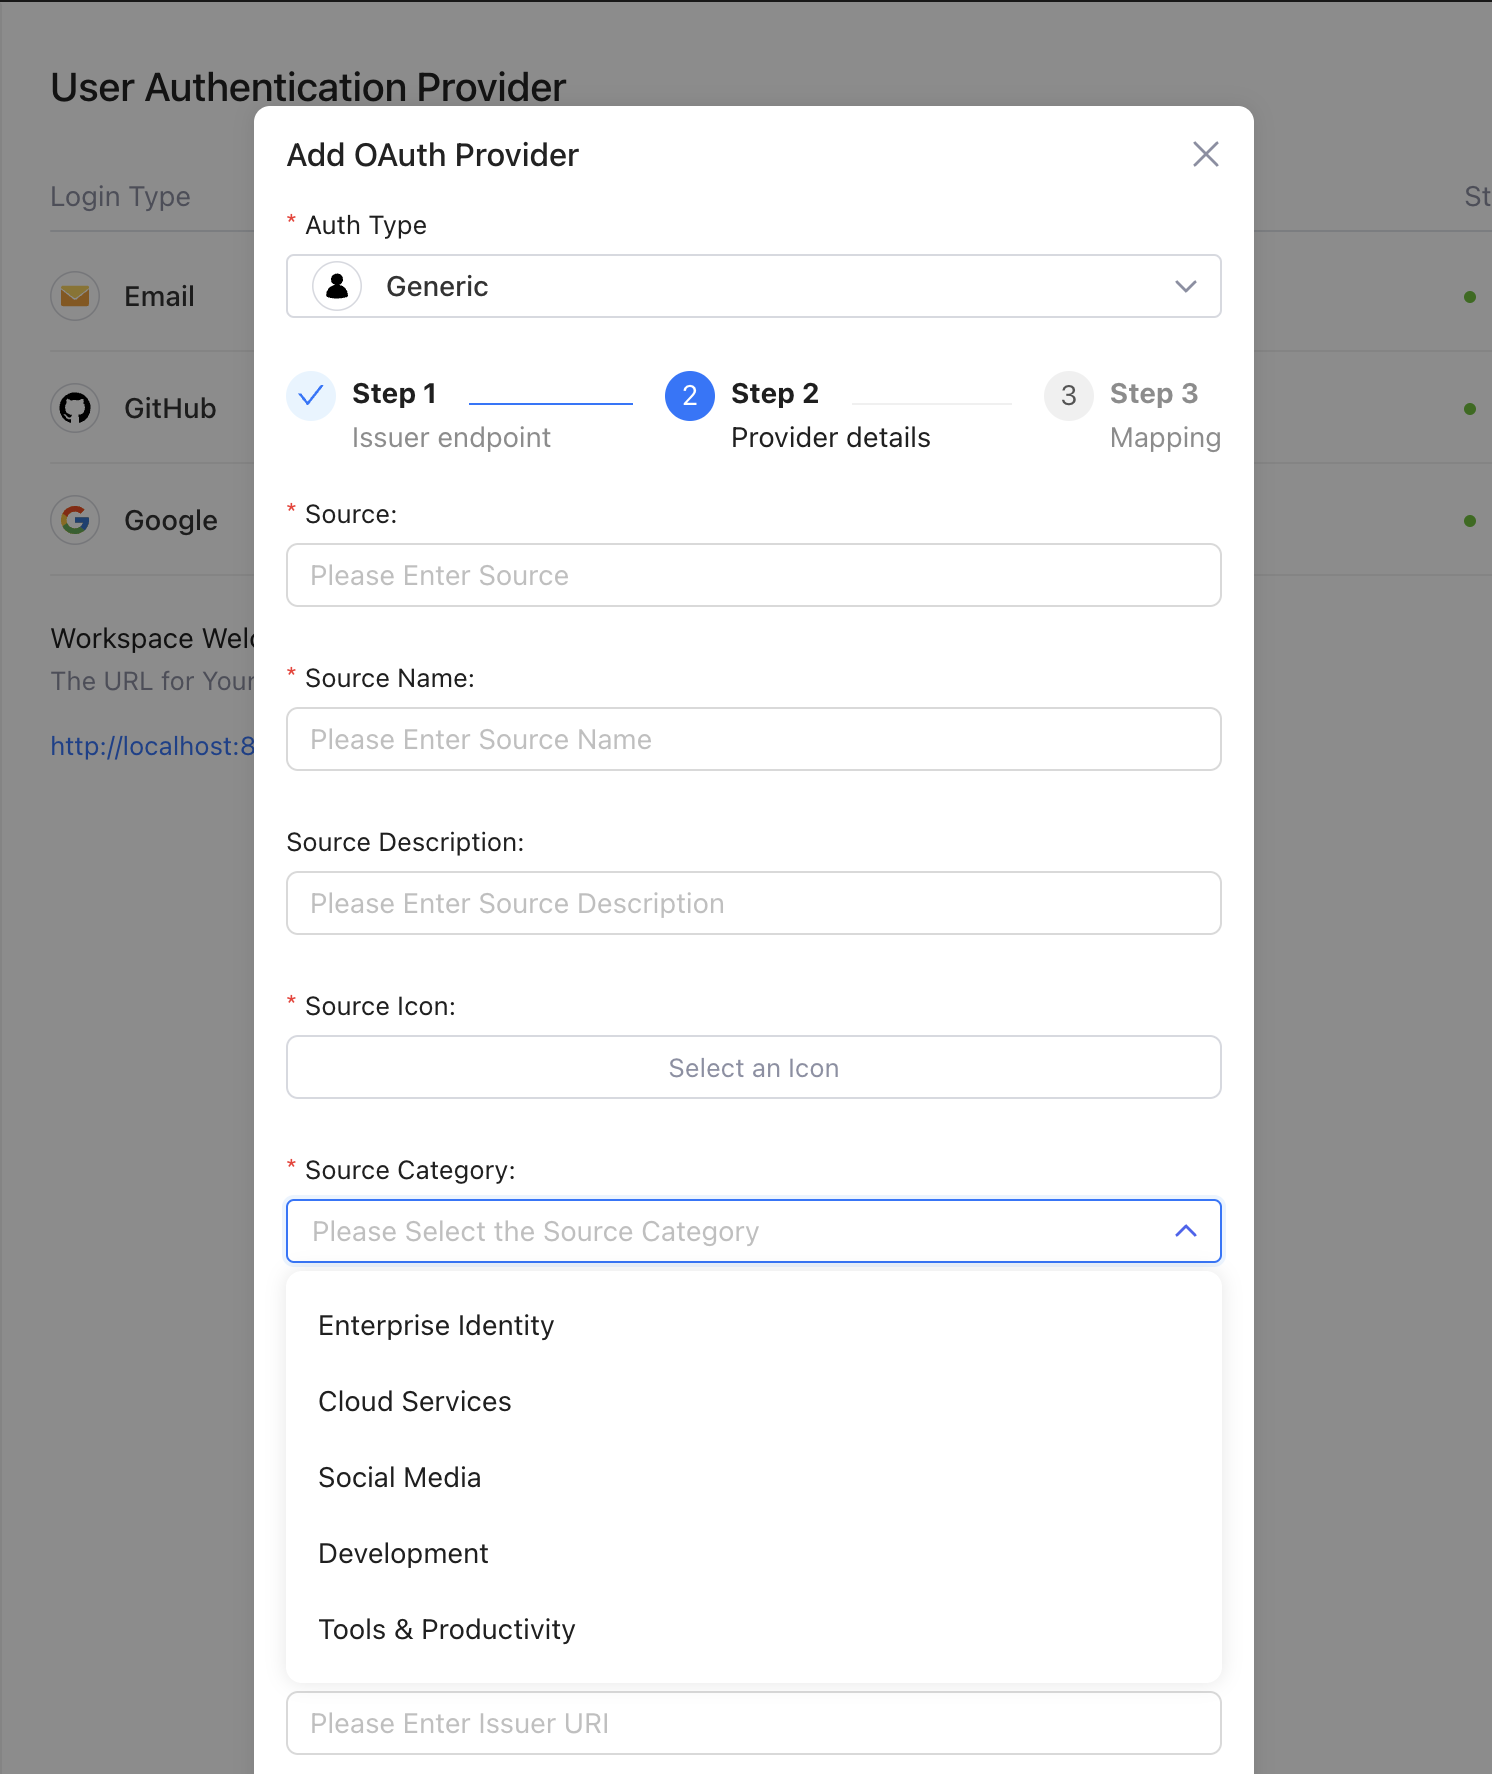Click the Google logo icon
The width and height of the screenshot is (1492, 1774).
(75, 520)
